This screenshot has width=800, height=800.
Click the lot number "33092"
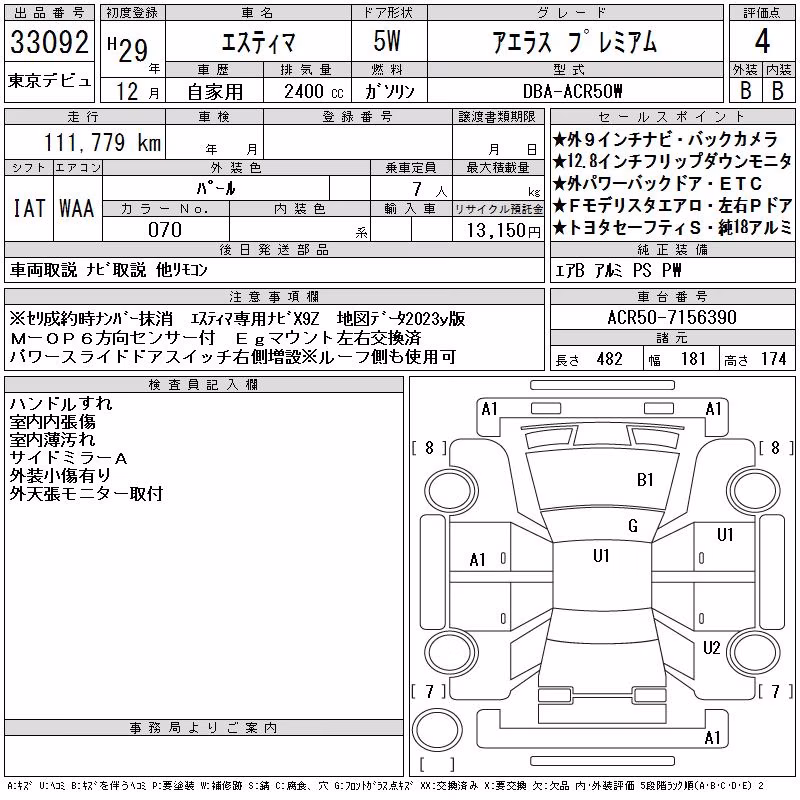point(49,42)
